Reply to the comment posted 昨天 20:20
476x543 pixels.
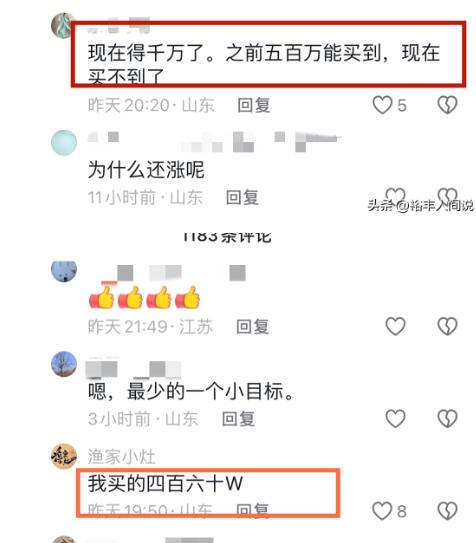pos(254,105)
